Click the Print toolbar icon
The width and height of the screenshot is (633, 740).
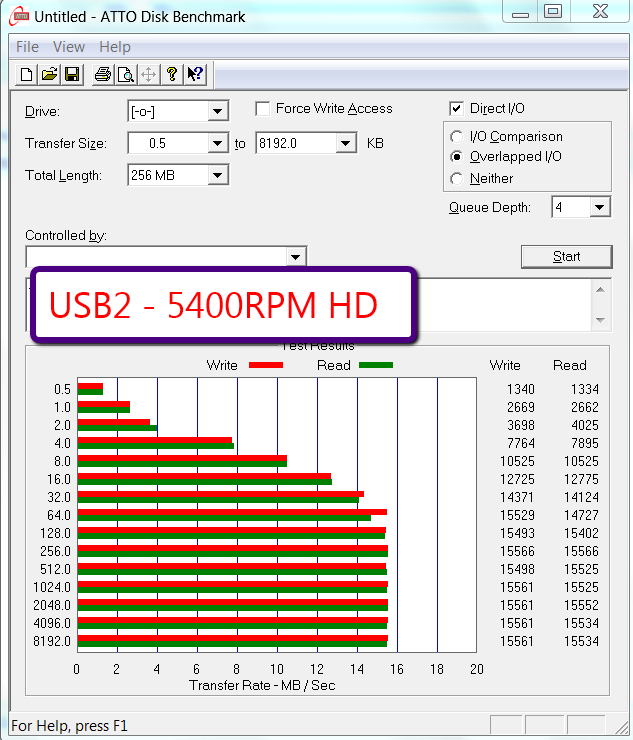tap(103, 75)
